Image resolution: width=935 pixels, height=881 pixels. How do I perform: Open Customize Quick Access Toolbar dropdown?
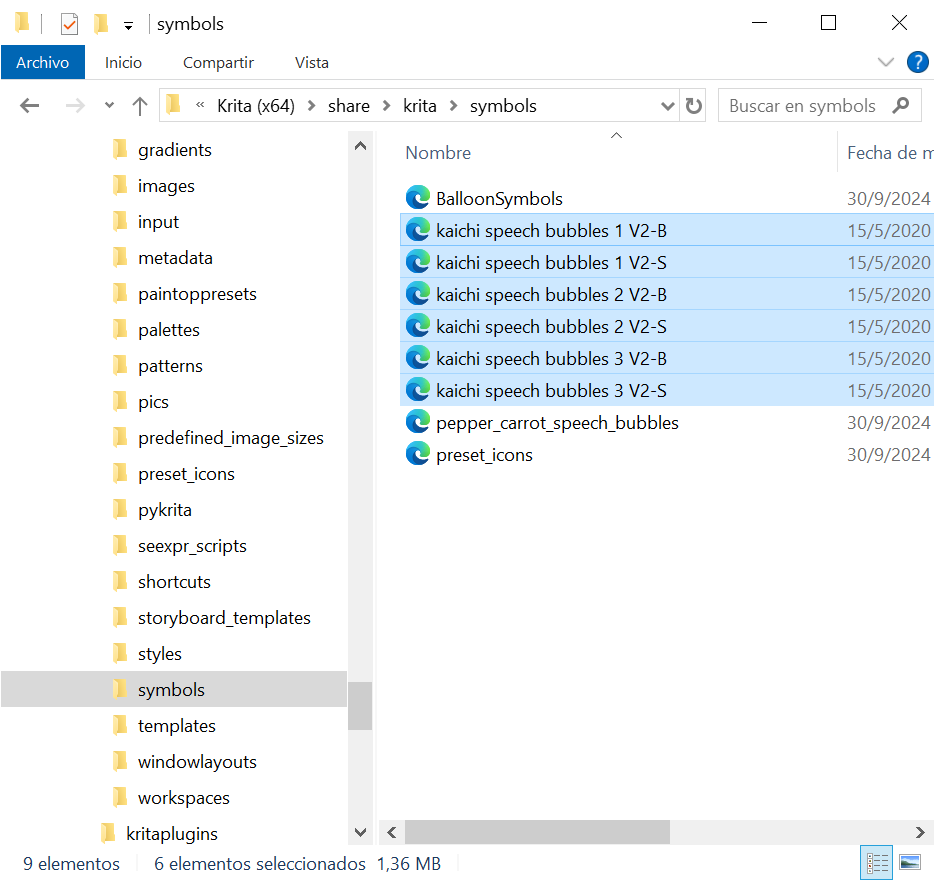point(128,25)
